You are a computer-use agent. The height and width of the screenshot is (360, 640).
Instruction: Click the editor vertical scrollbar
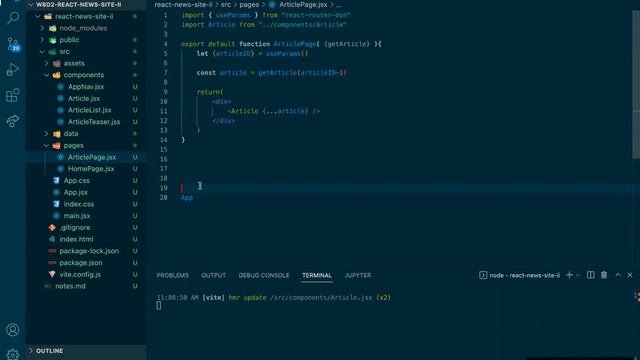(636, 84)
